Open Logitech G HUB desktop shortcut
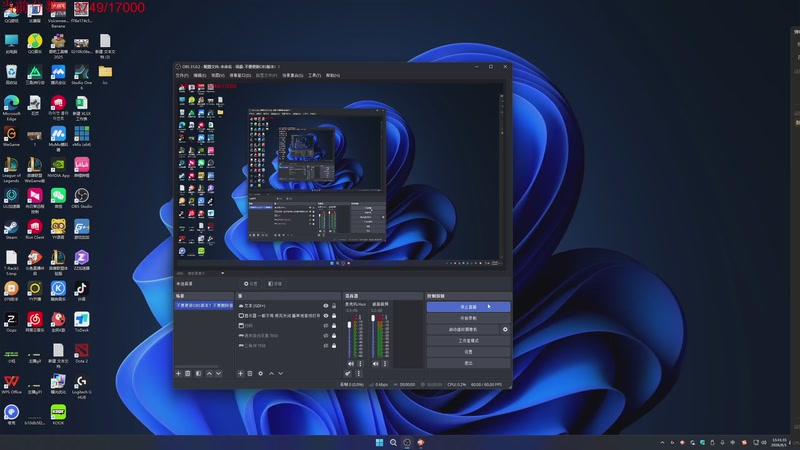 [x=82, y=387]
